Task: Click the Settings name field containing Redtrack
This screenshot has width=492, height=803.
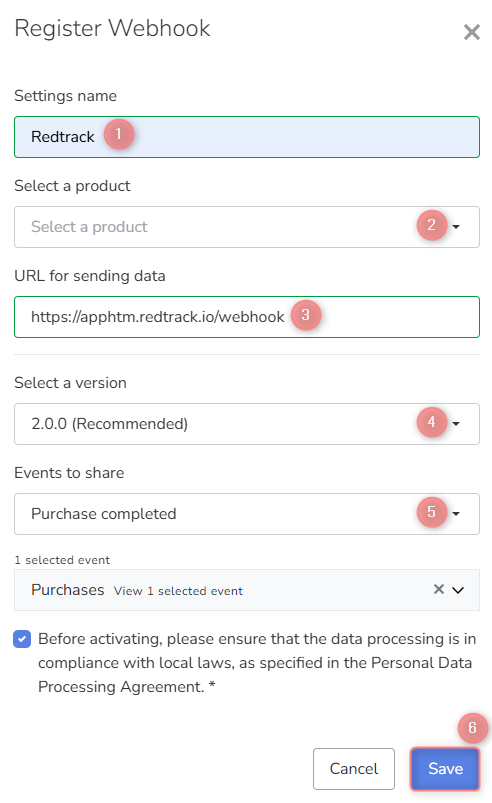Action: click(x=247, y=137)
